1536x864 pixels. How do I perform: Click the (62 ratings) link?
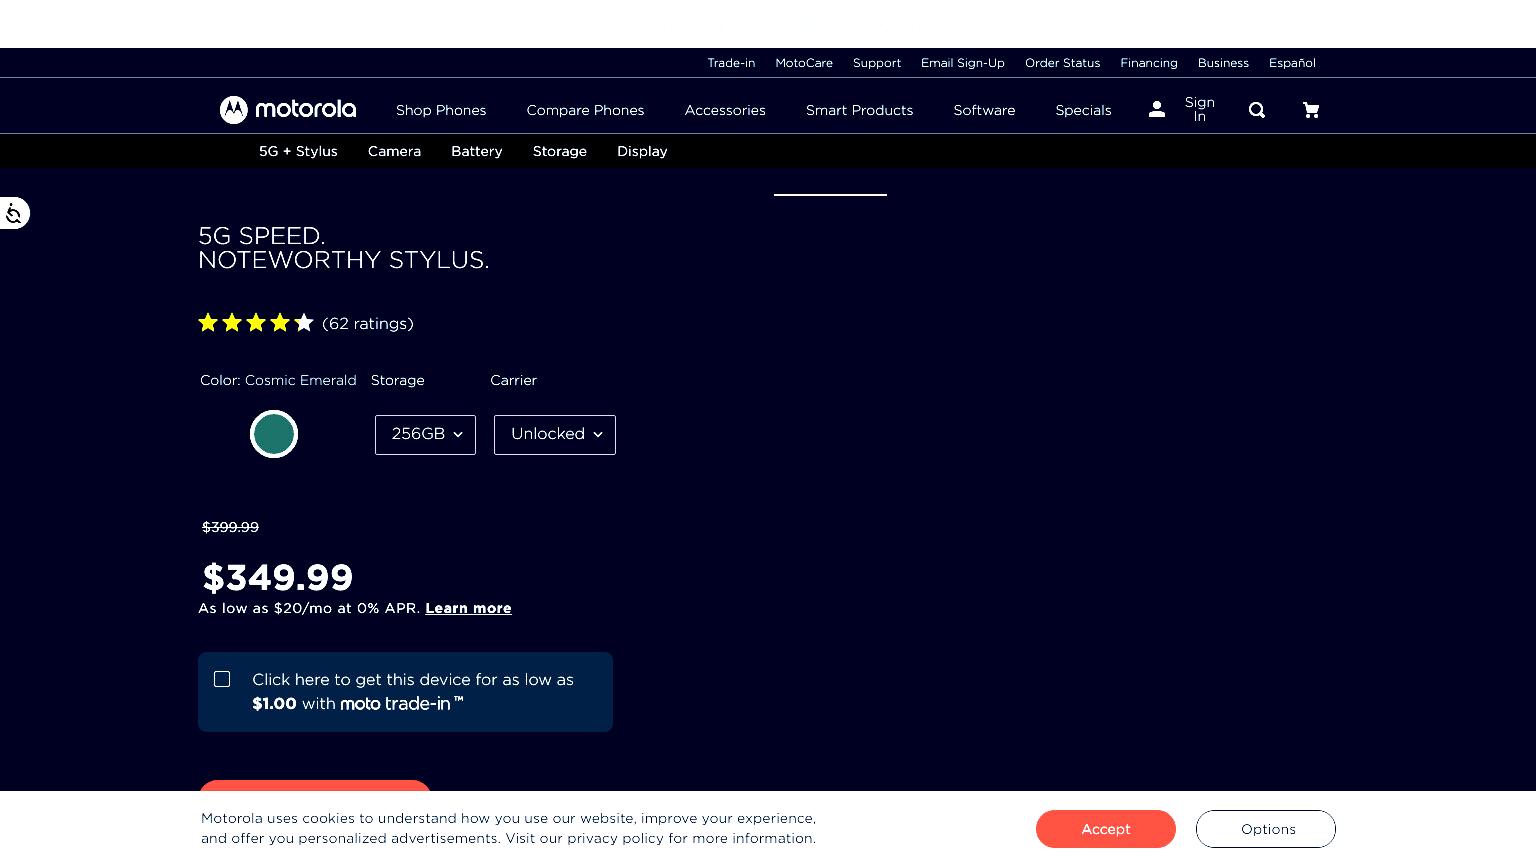pos(368,323)
